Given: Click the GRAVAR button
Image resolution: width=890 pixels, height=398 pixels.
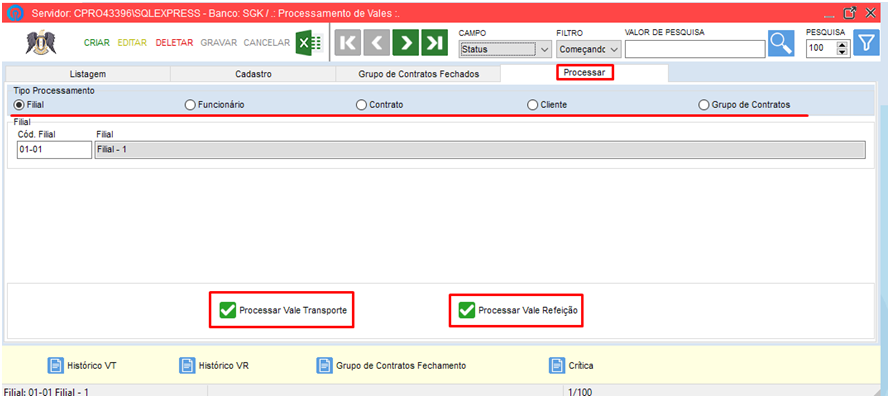Looking at the screenshot, I should [219, 43].
